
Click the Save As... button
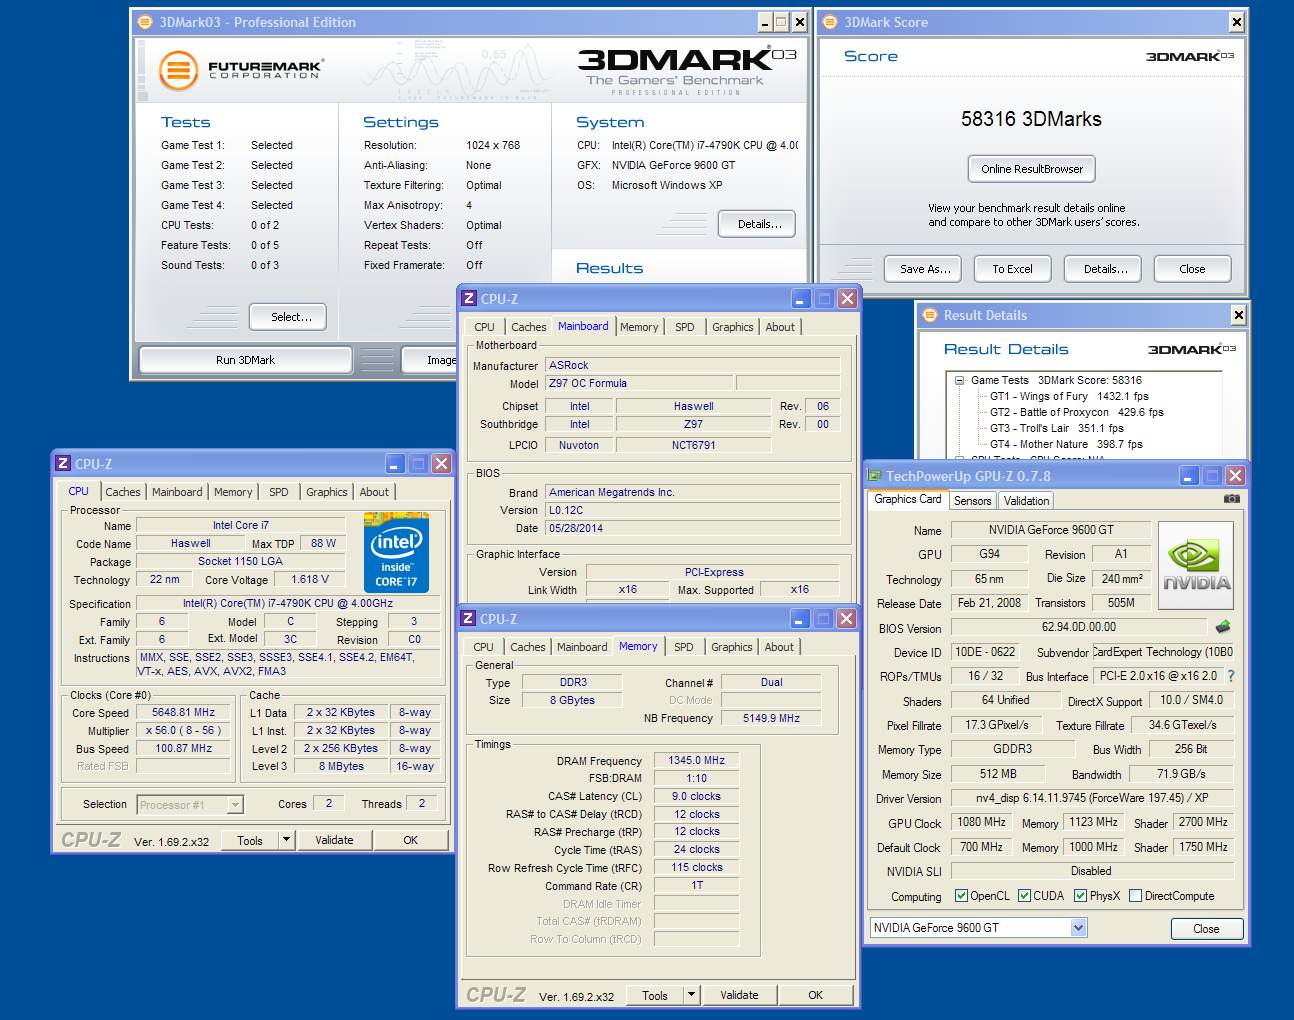coord(925,269)
